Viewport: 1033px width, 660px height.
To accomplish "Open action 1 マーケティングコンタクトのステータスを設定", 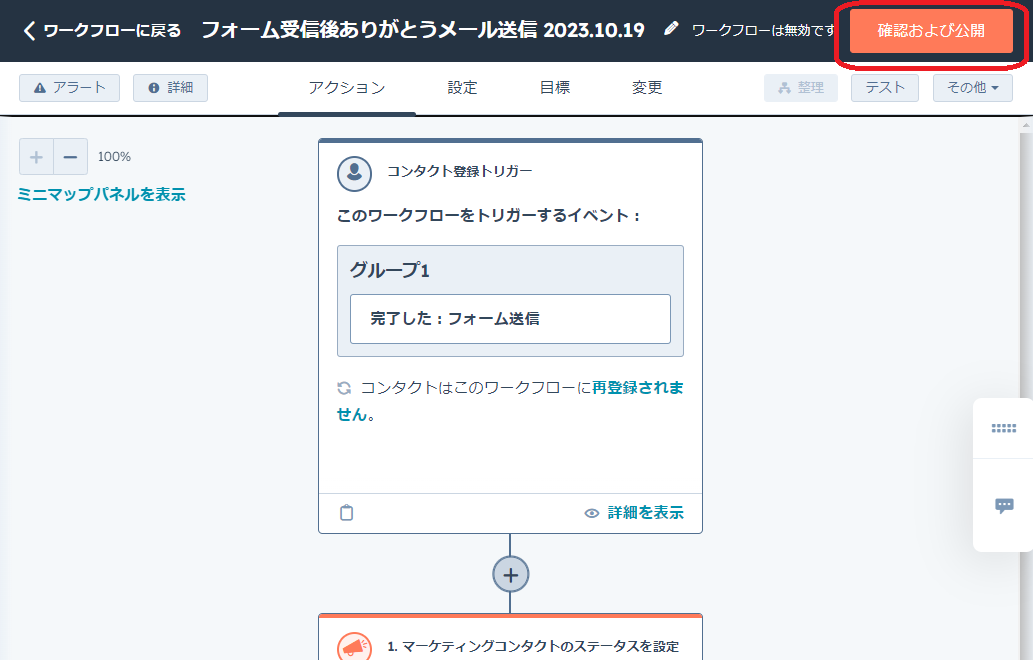I will pos(532,646).
